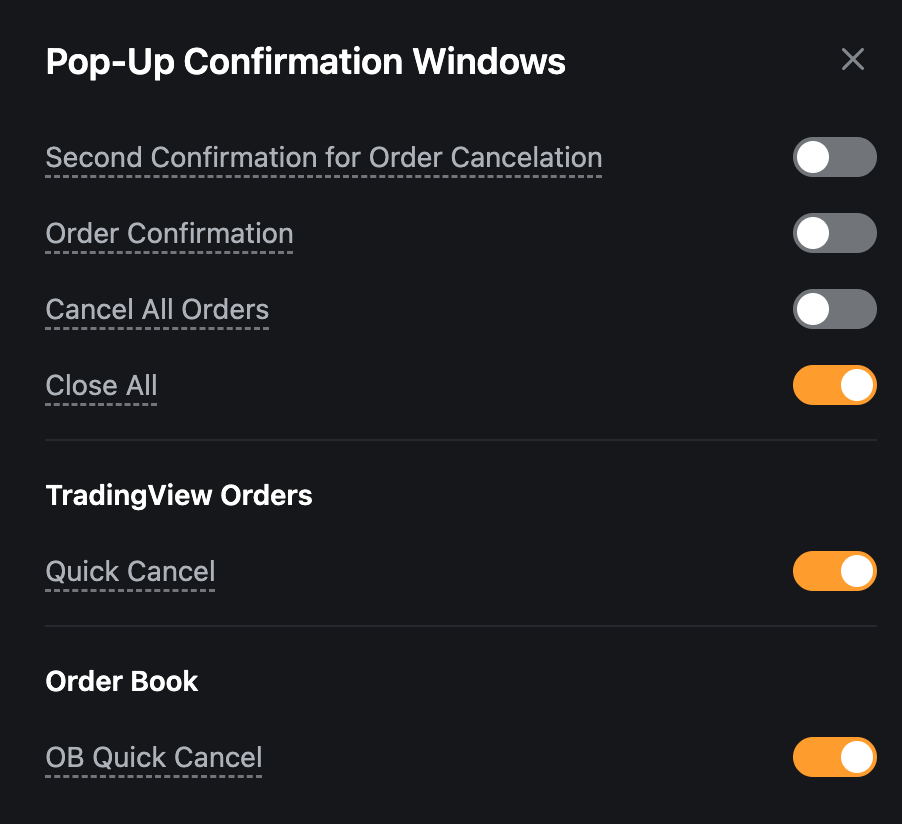Disable the Close All confirmation toggle
This screenshot has height=824, width=902.
[834, 386]
